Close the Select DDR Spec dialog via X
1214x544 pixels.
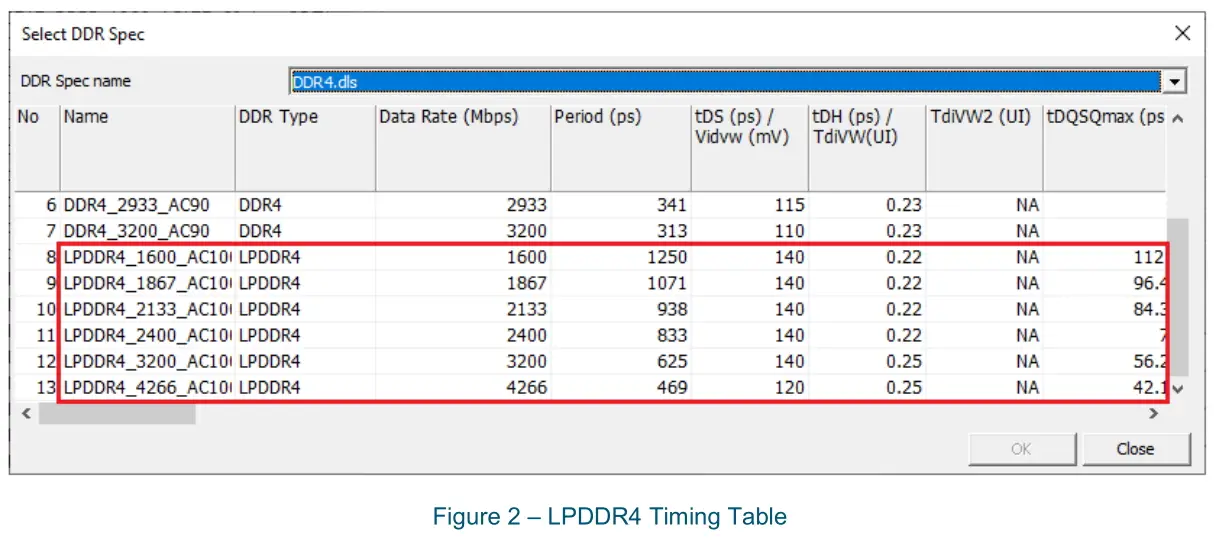coord(1183,33)
